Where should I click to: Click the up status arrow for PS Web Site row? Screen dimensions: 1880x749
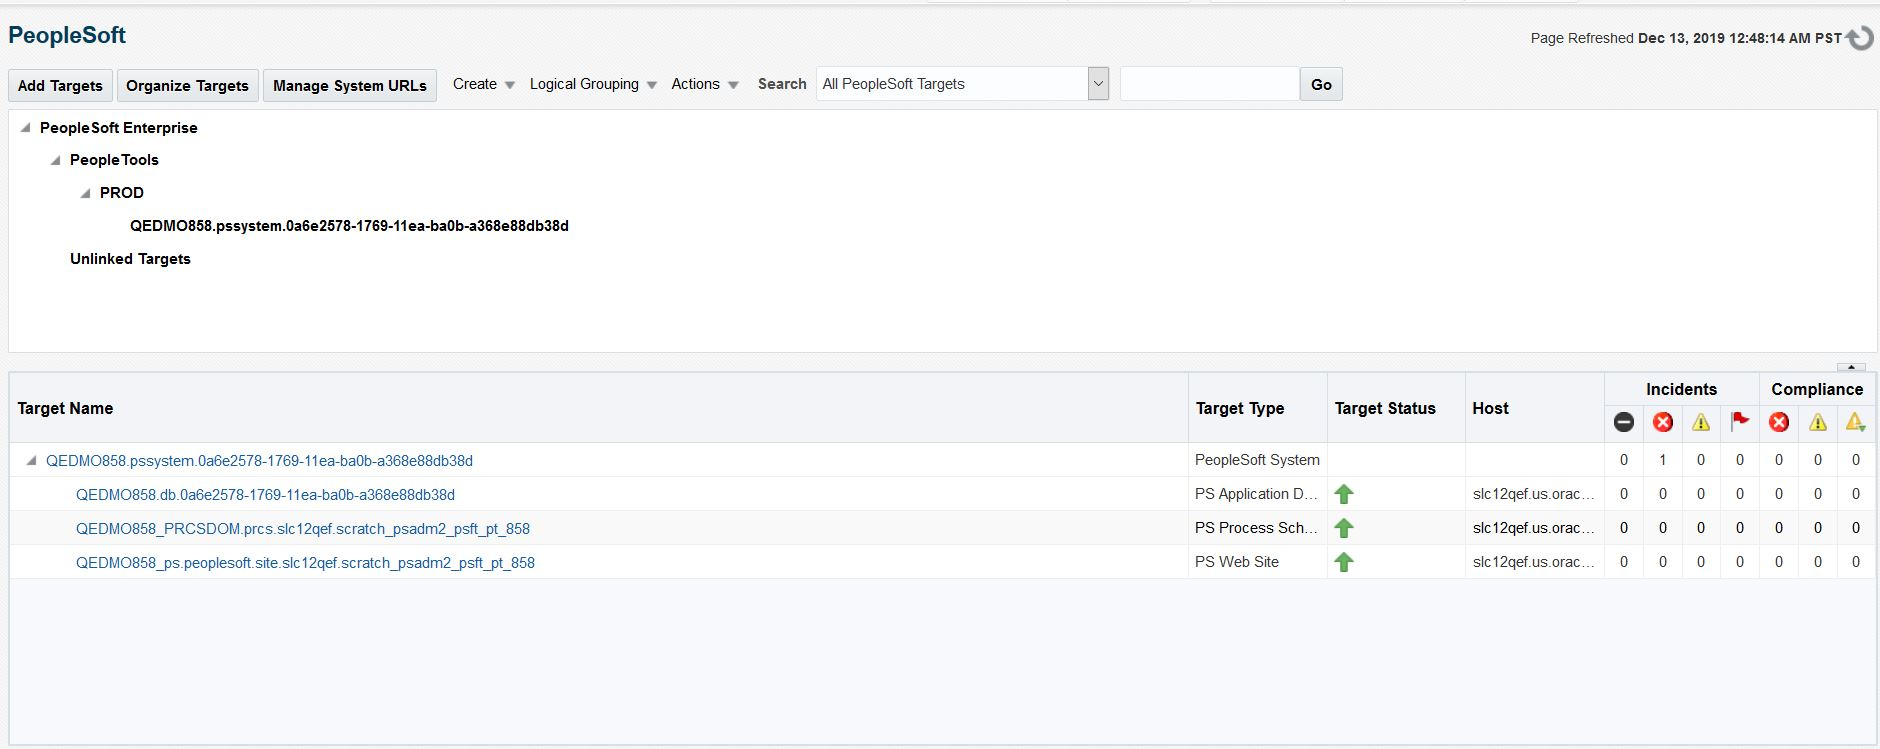pyautogui.click(x=1344, y=562)
